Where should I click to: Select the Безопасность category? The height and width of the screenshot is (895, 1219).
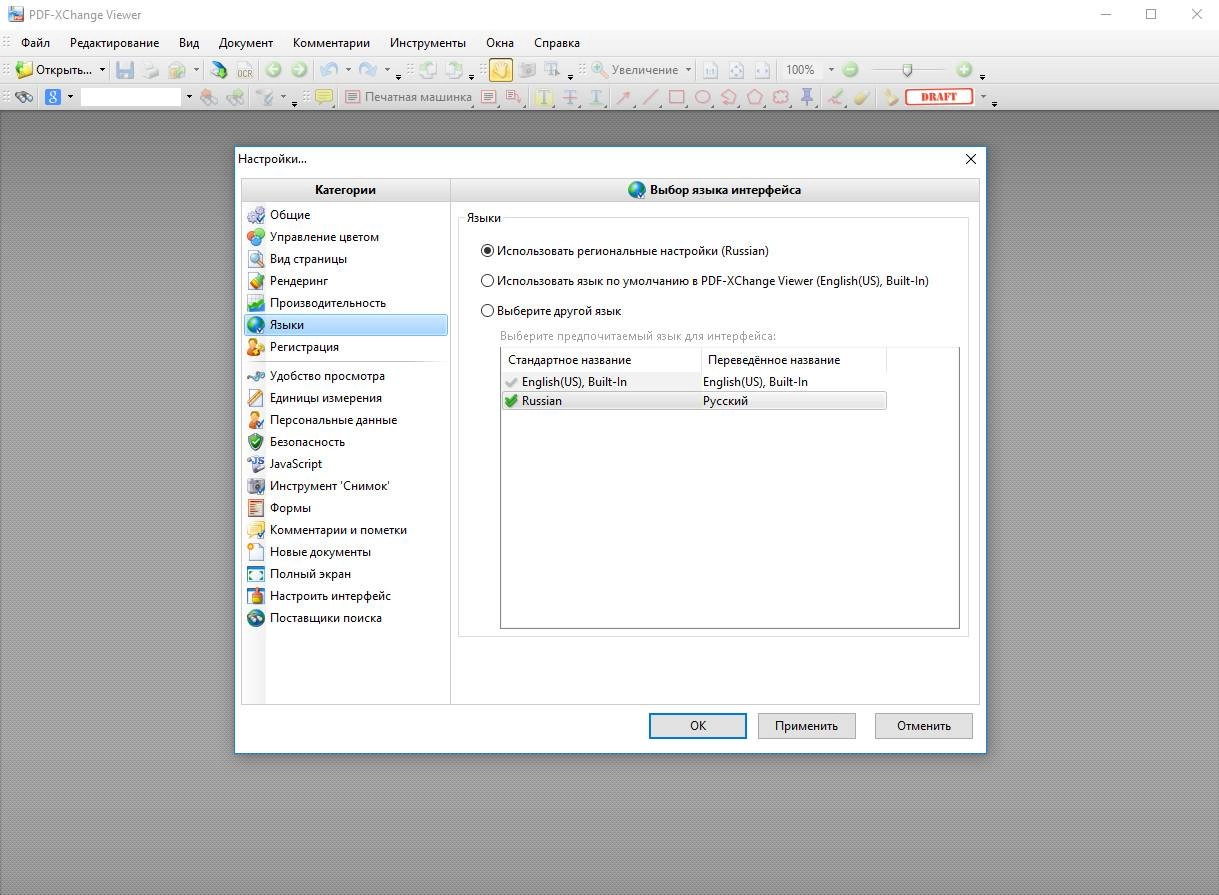[346, 442]
